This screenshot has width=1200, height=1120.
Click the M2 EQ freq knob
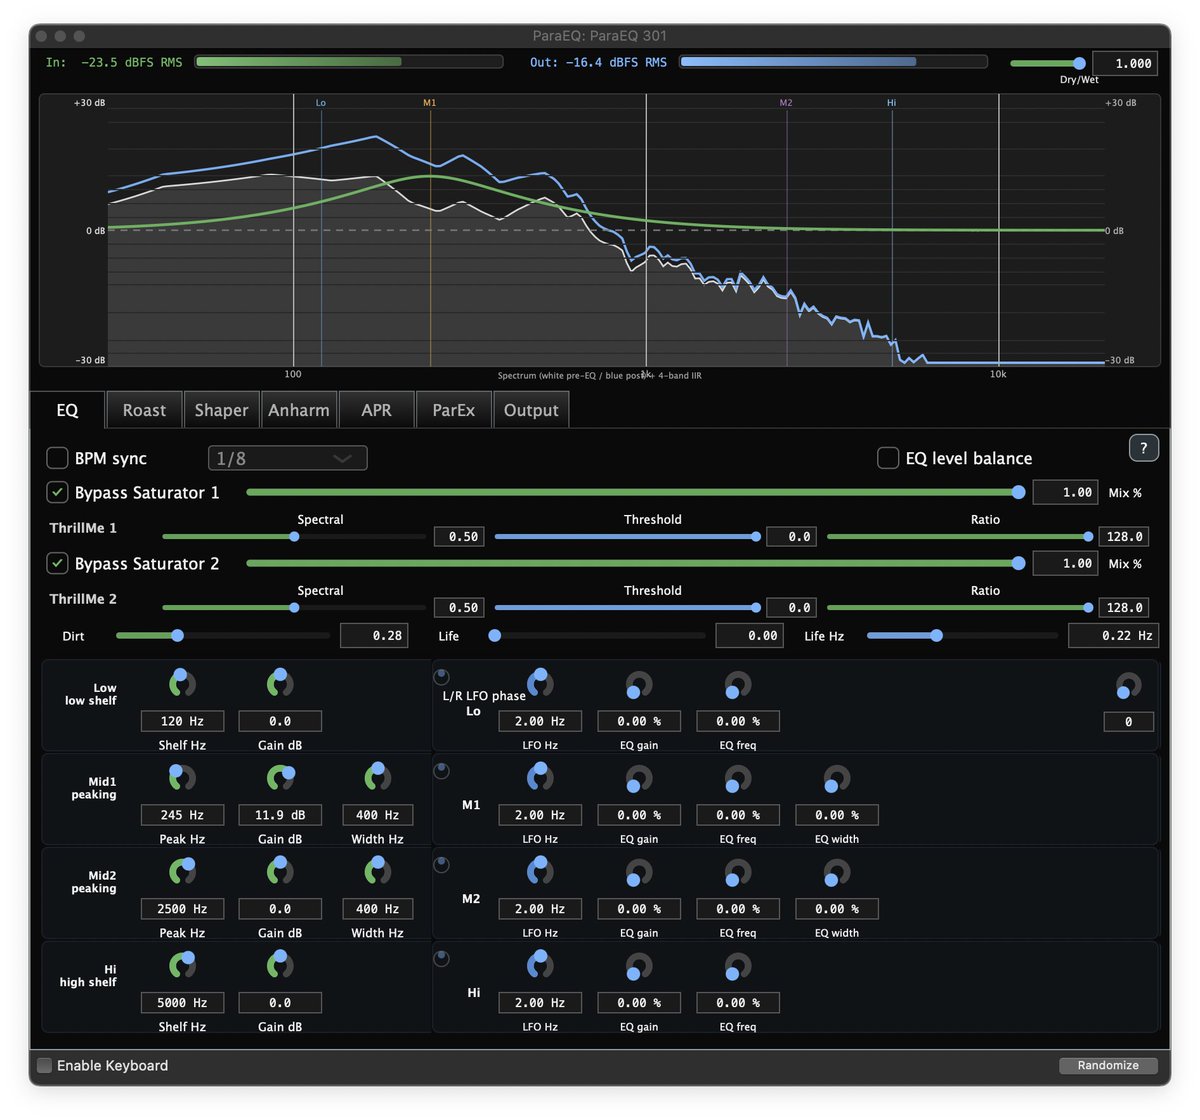737,872
